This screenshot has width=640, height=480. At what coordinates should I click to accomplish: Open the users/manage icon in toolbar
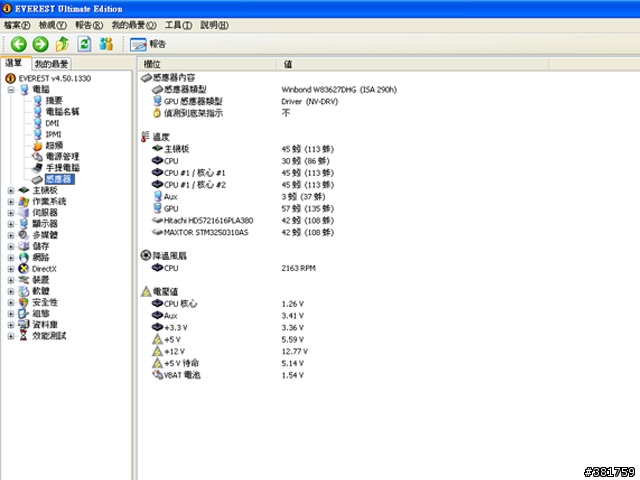(x=106, y=44)
